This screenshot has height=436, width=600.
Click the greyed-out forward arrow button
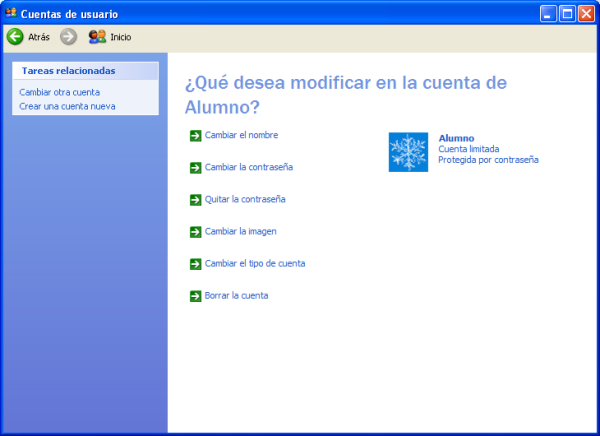click(x=68, y=37)
